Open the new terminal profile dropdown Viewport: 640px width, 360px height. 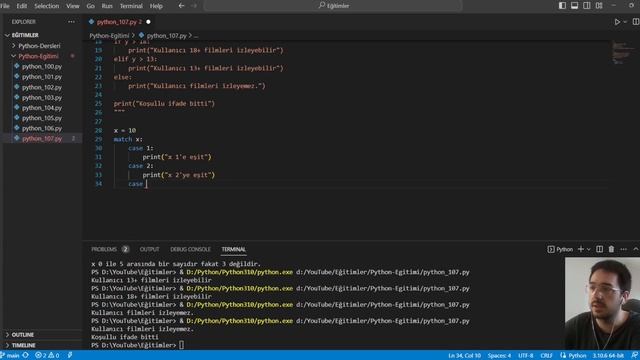pyautogui.click(x=588, y=249)
